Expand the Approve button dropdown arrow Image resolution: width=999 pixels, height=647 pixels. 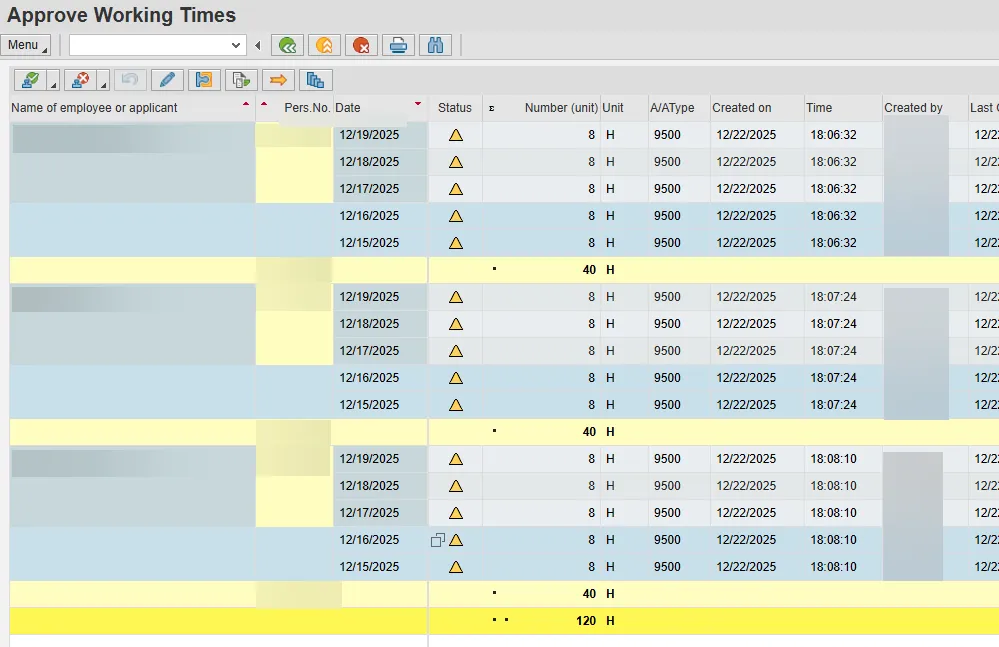53,84
